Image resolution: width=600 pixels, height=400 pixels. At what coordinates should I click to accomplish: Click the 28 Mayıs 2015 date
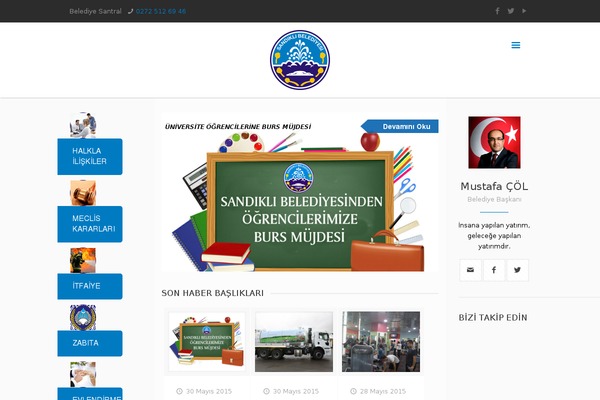383,391
